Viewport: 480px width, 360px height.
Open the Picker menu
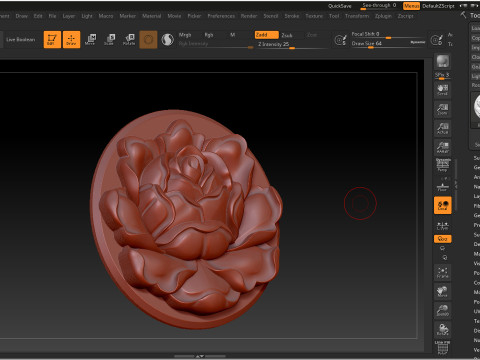(x=194, y=16)
